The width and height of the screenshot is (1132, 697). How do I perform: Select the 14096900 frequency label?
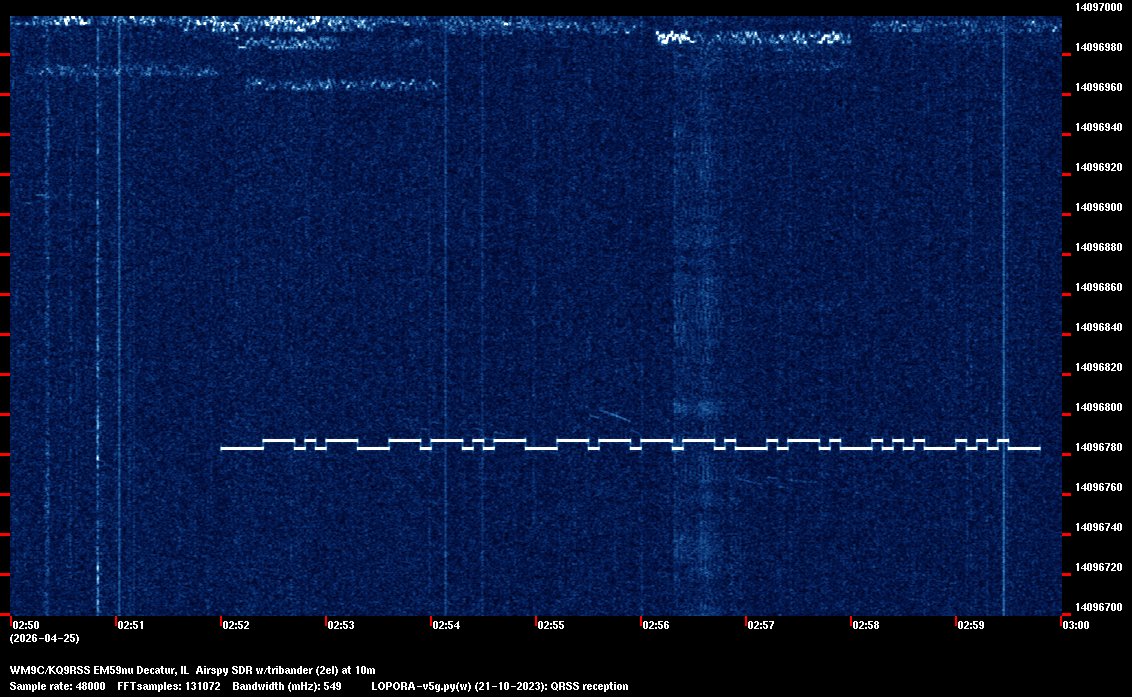tap(1098, 207)
